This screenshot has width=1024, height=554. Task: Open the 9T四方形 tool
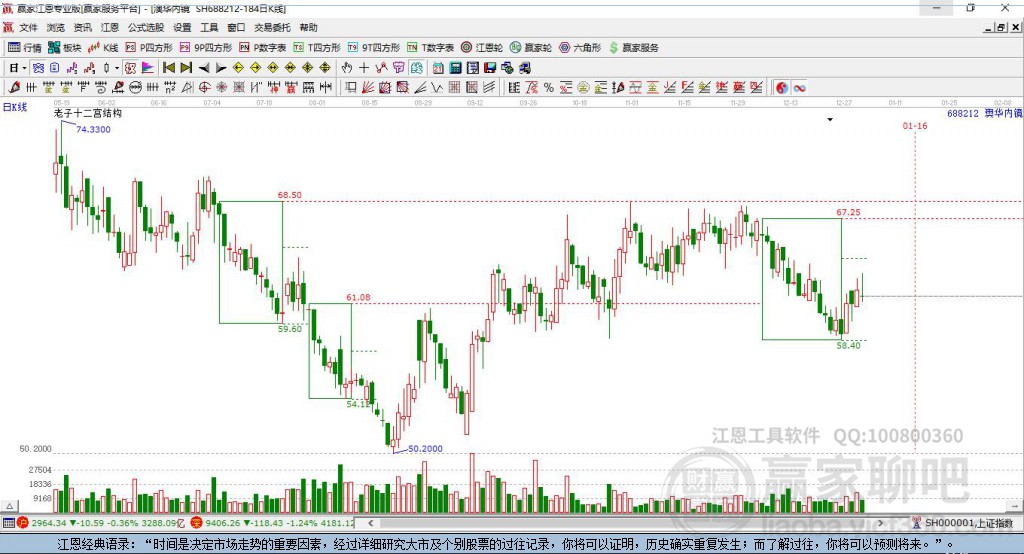pyautogui.click(x=374, y=48)
